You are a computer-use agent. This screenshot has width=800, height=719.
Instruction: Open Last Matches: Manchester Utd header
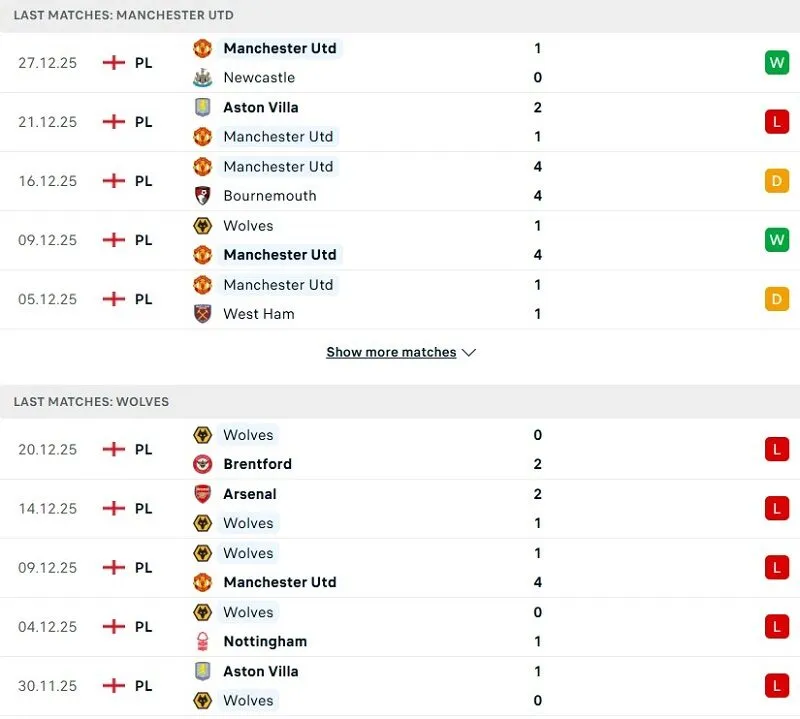pyautogui.click(x=124, y=15)
